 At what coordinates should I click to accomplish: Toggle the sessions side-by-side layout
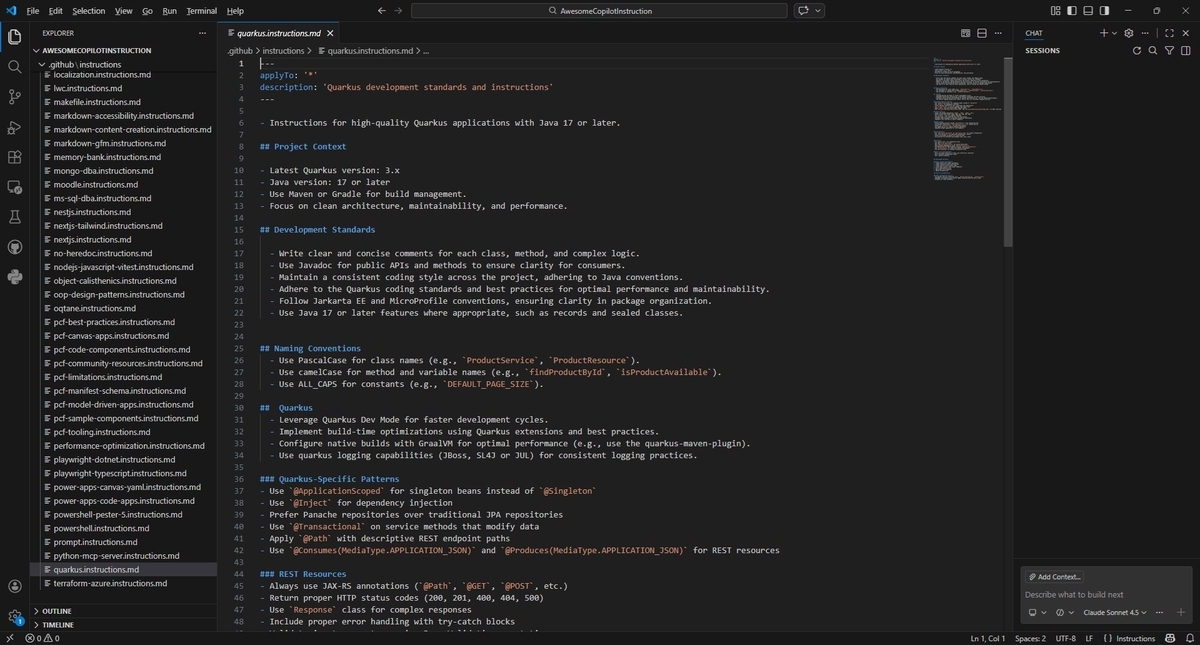[1185, 50]
